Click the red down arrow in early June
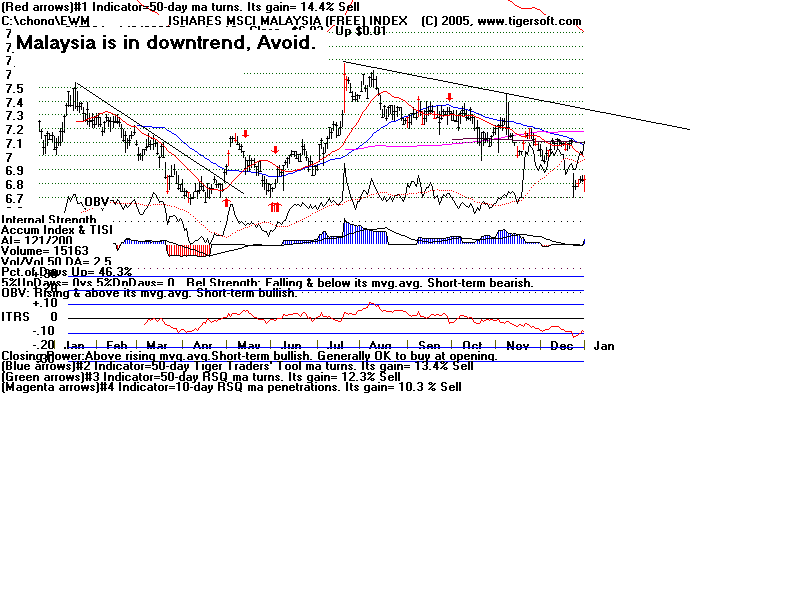The height and width of the screenshot is (600, 800). (275, 150)
